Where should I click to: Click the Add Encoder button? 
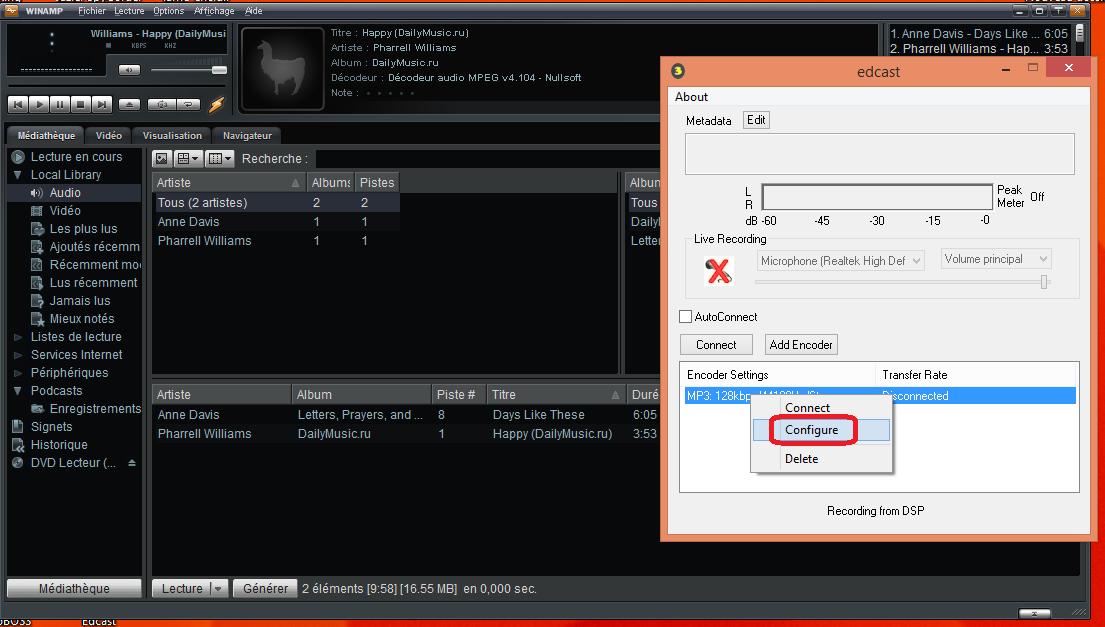point(801,344)
